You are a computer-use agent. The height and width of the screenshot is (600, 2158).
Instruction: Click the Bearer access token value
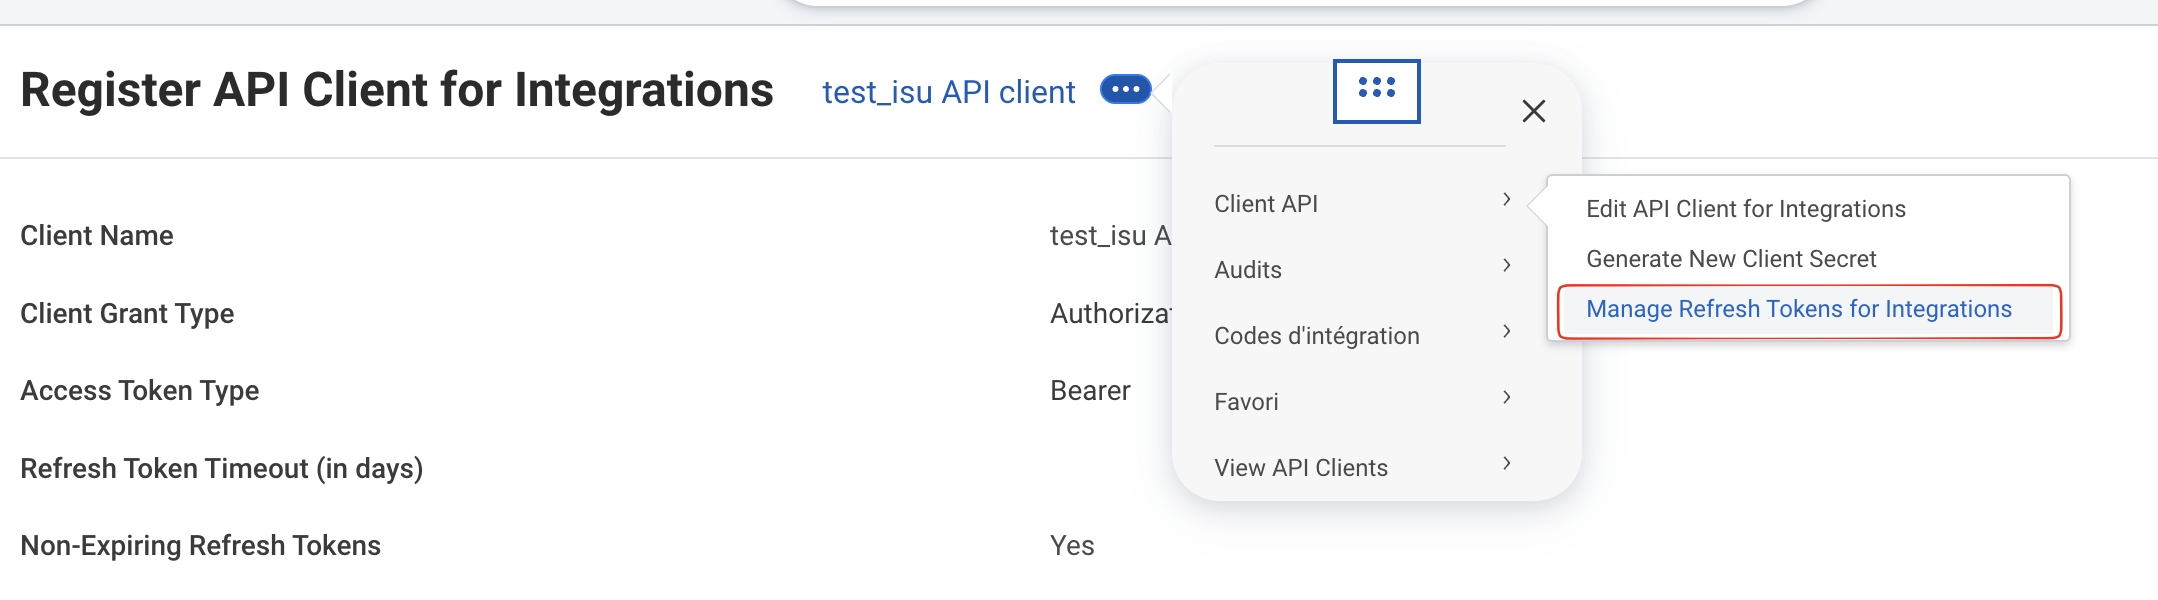1090,391
